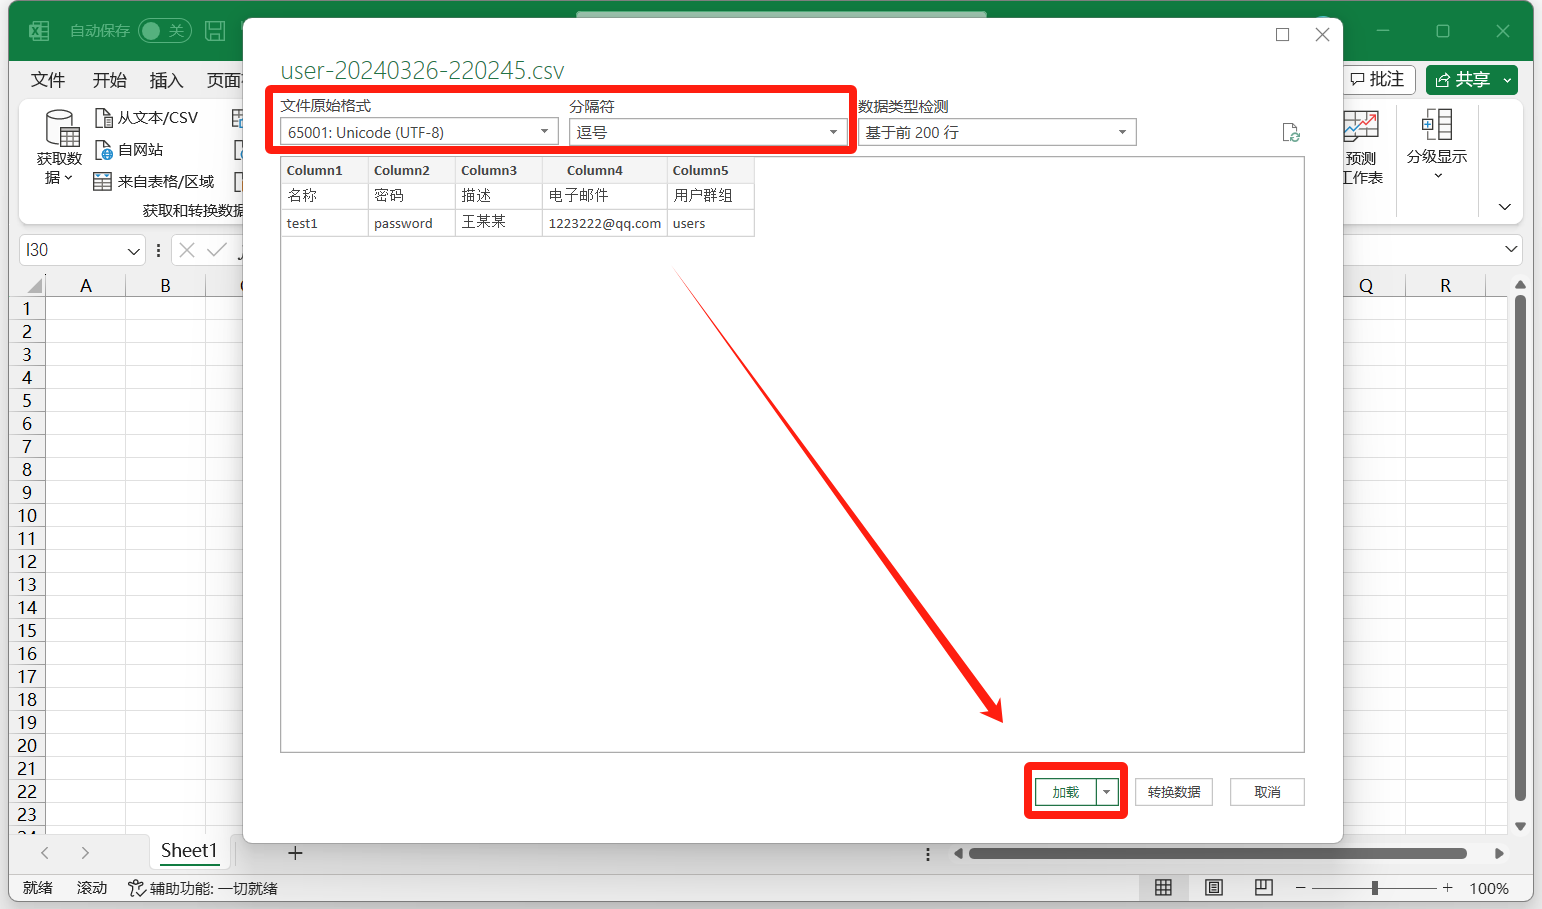Switch to Page Layout view in status bar
Image resolution: width=1542 pixels, height=909 pixels.
[1213, 888]
